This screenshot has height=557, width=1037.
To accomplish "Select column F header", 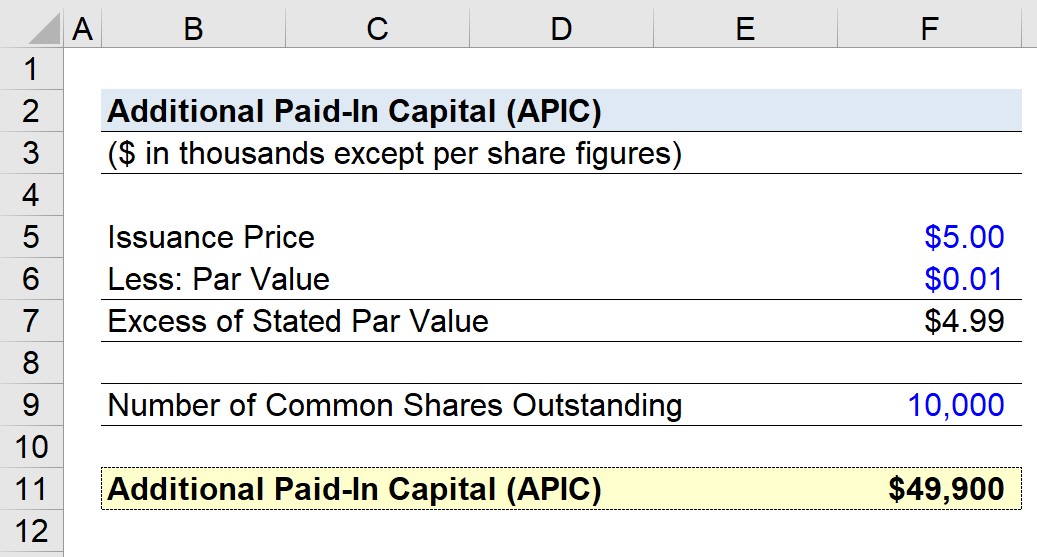I will click(x=929, y=31).
